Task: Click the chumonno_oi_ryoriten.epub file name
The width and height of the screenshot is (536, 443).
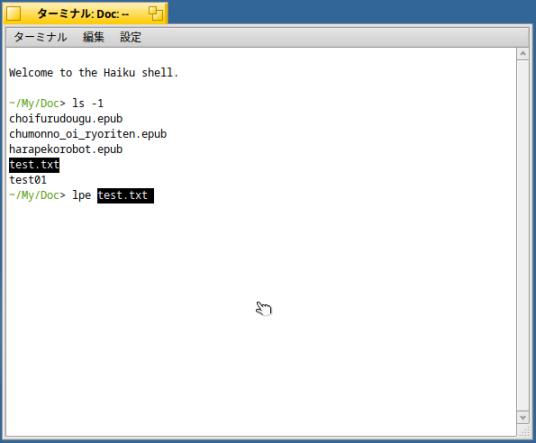Action: [88, 134]
